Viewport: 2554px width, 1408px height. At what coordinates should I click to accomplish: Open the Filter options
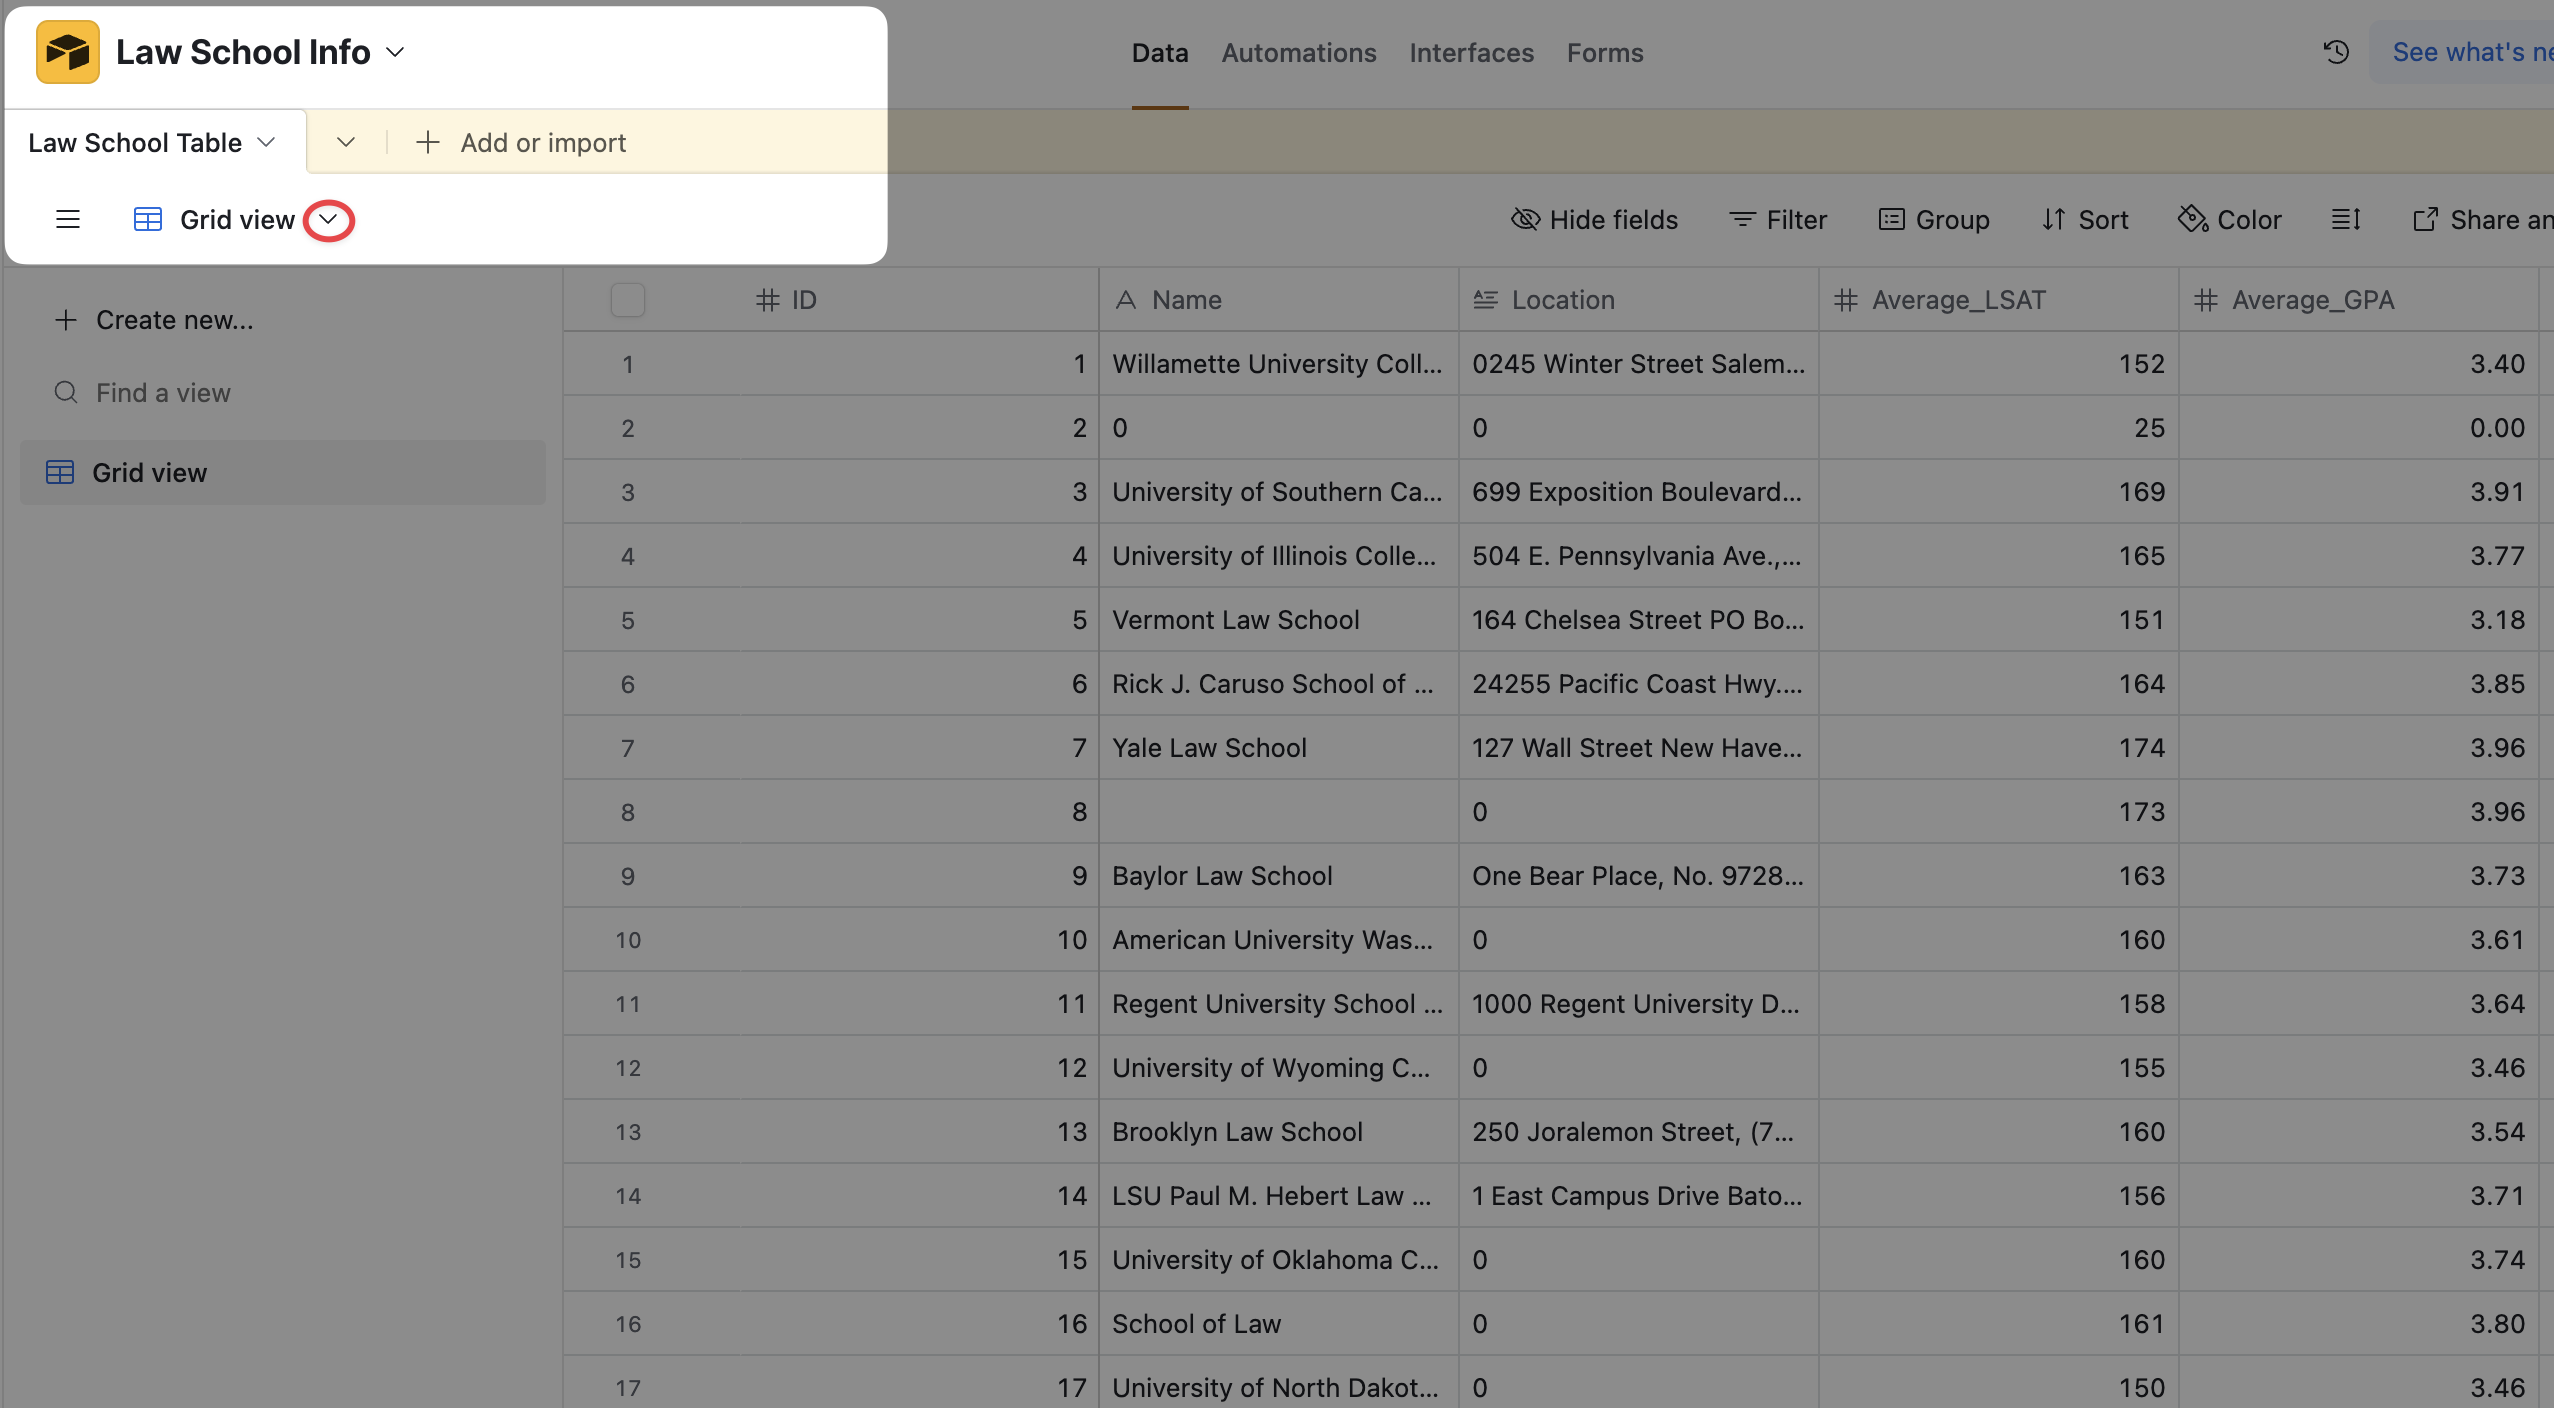pos(1777,219)
